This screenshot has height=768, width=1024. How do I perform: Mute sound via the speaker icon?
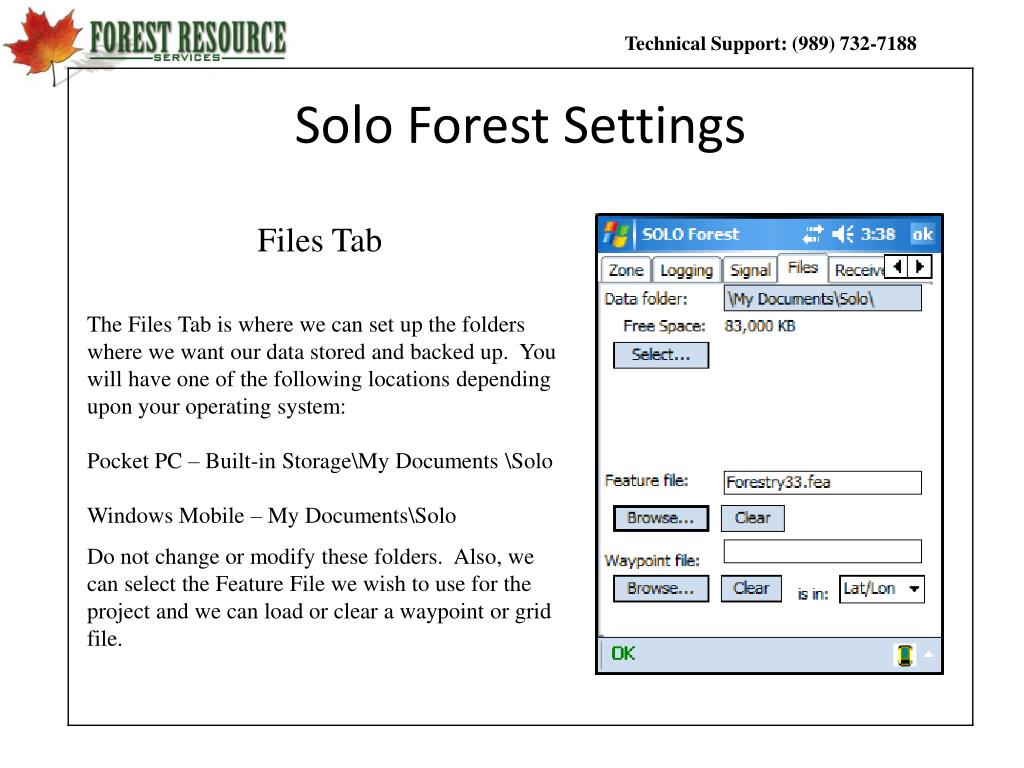point(843,234)
